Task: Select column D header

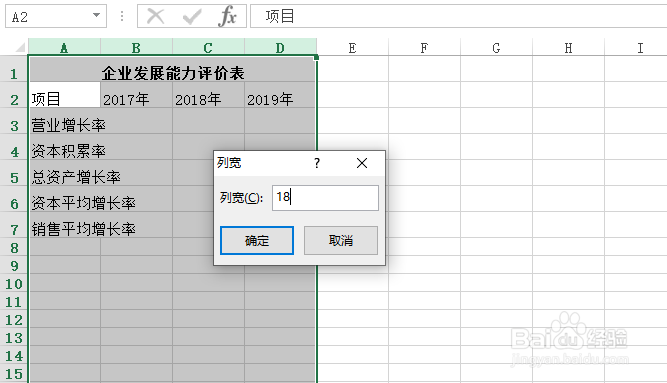Action: (280, 47)
